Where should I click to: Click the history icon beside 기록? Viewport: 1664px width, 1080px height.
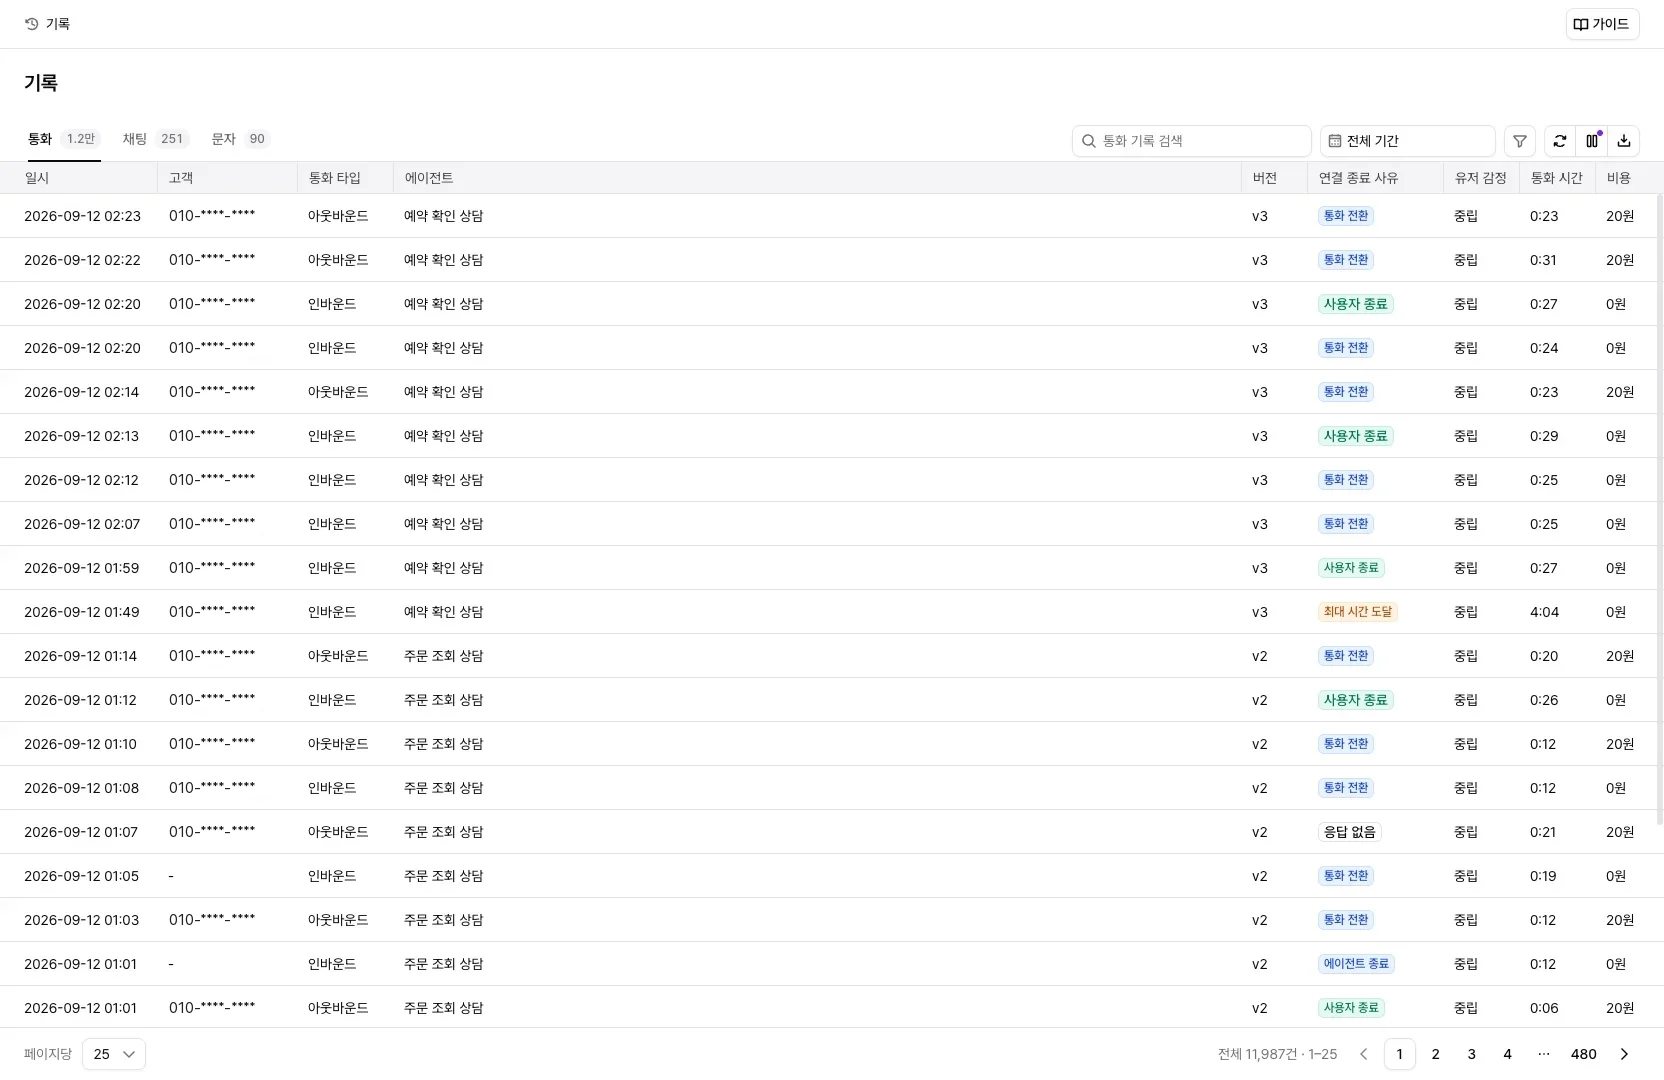[32, 24]
